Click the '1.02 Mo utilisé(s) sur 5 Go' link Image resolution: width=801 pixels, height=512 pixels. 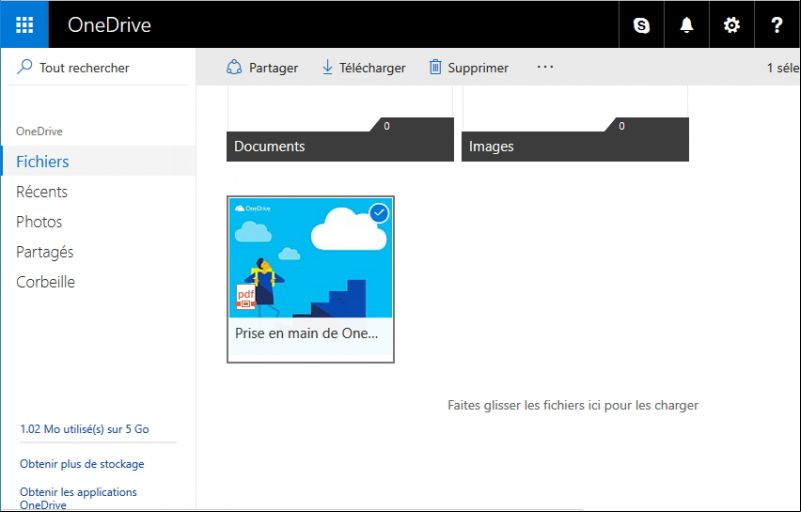point(84,429)
